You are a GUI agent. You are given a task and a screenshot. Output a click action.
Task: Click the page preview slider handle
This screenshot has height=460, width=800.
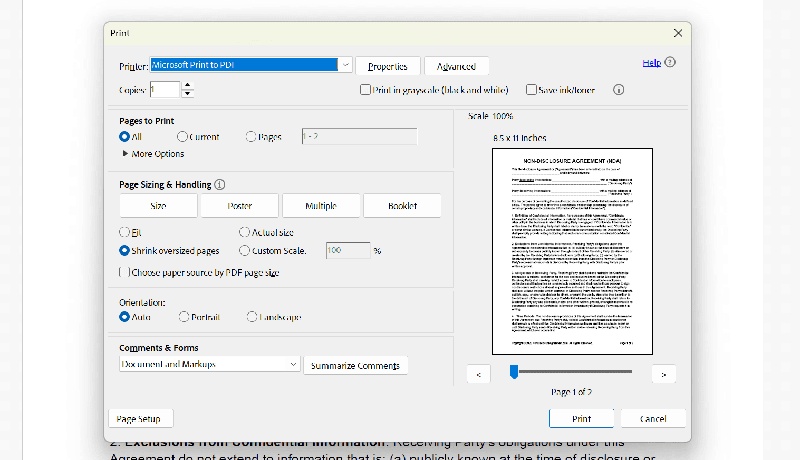pyautogui.click(x=514, y=372)
